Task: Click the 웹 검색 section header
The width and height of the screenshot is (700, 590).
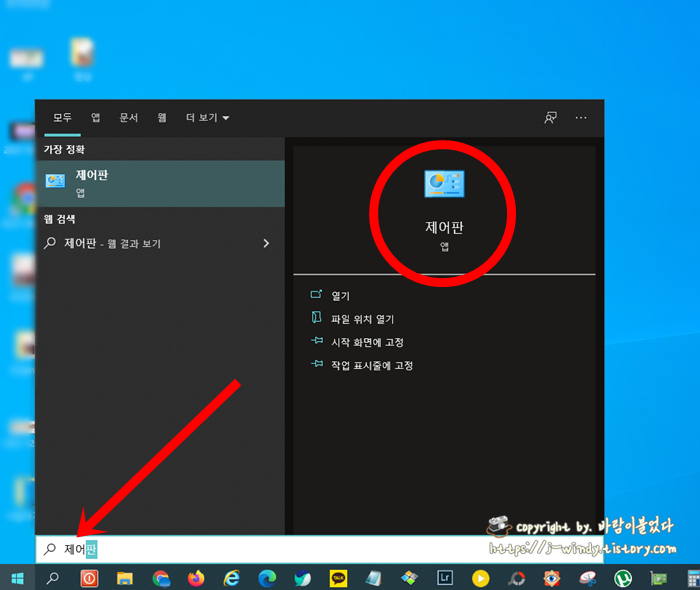Action: pos(59,219)
